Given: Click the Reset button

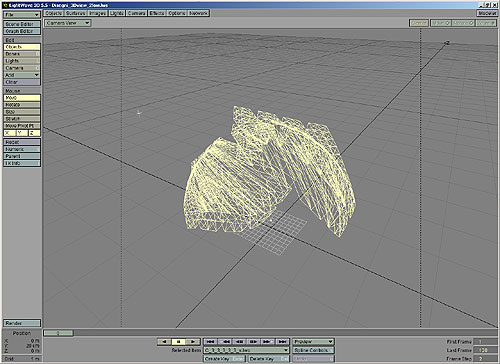Looking at the screenshot, I should (x=22, y=142).
